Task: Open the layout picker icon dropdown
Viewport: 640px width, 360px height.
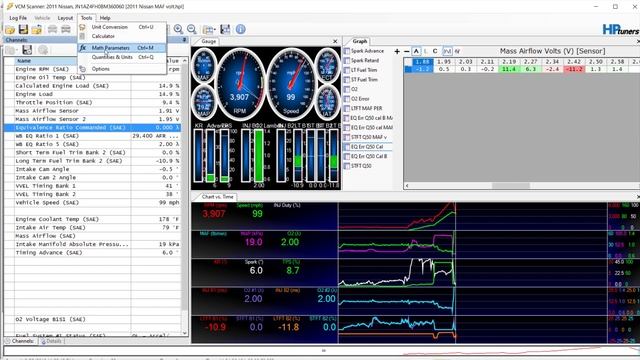Action: pyautogui.click(x=209, y=29)
